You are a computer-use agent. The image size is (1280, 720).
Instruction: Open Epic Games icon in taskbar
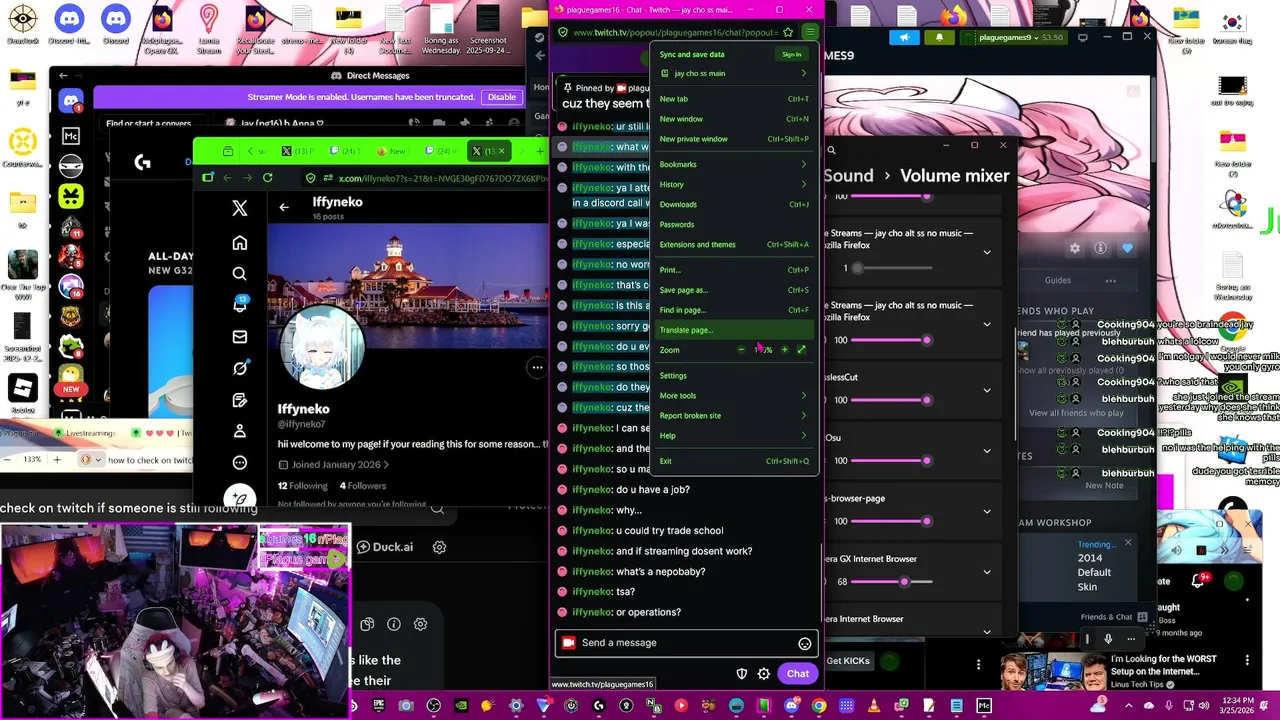pos(378,706)
